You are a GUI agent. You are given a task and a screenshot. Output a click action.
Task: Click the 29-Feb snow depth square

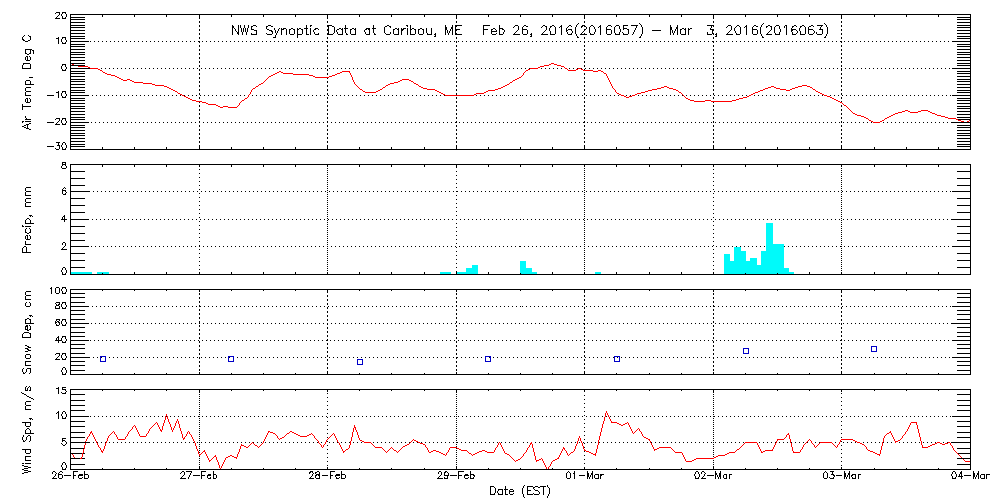[x=488, y=359]
